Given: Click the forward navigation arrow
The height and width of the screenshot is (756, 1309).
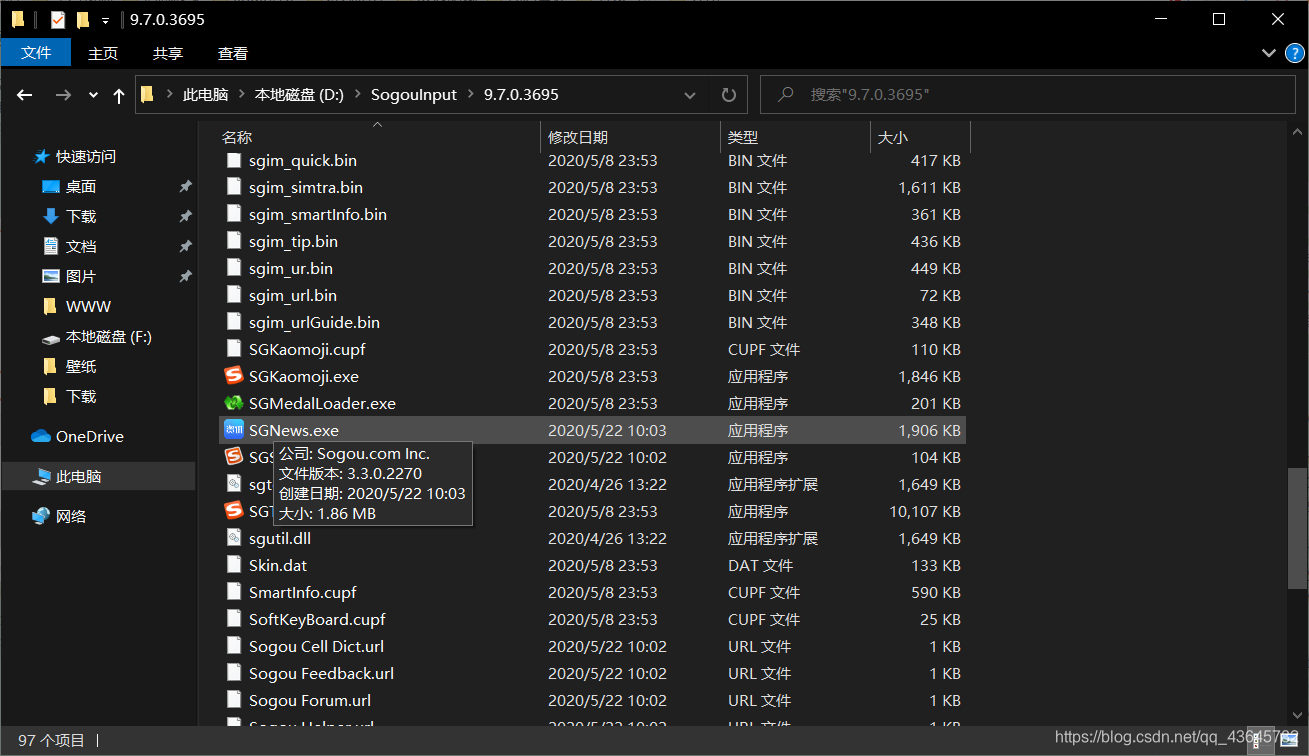Looking at the screenshot, I should (x=63, y=95).
